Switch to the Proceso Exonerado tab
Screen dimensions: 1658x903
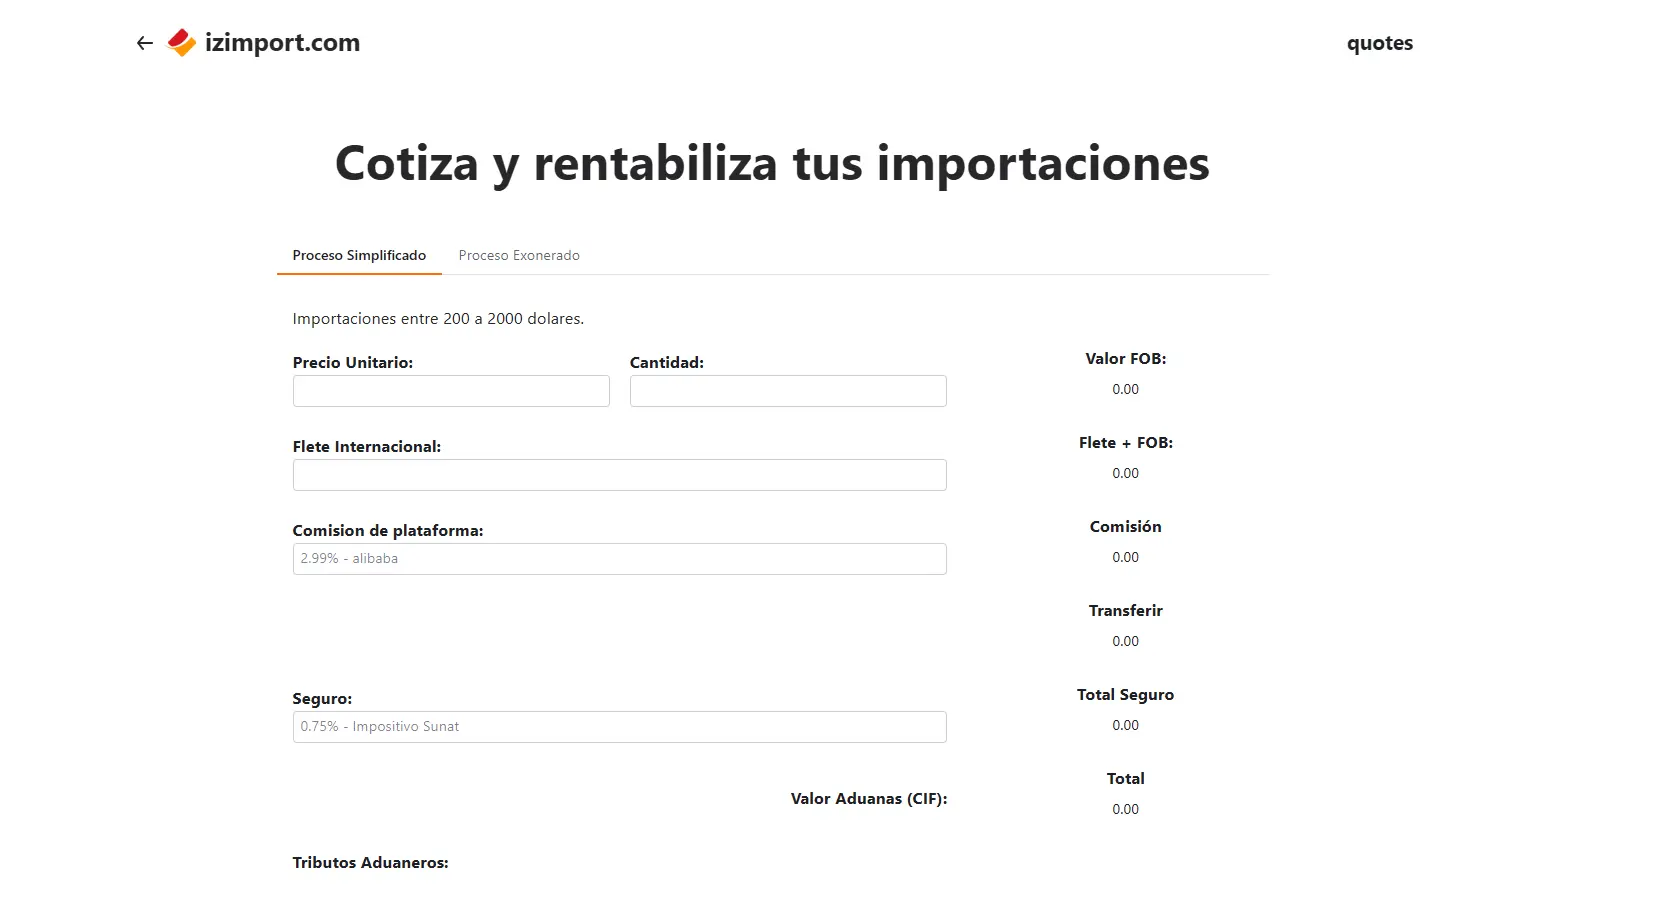[x=519, y=255]
